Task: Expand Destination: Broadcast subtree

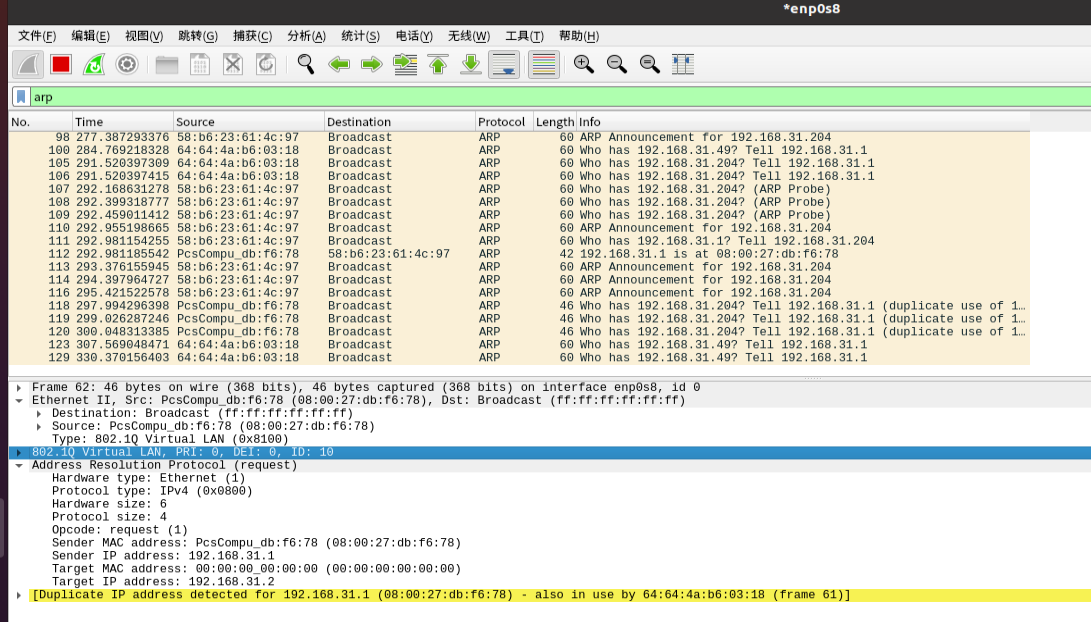Action: point(39,413)
